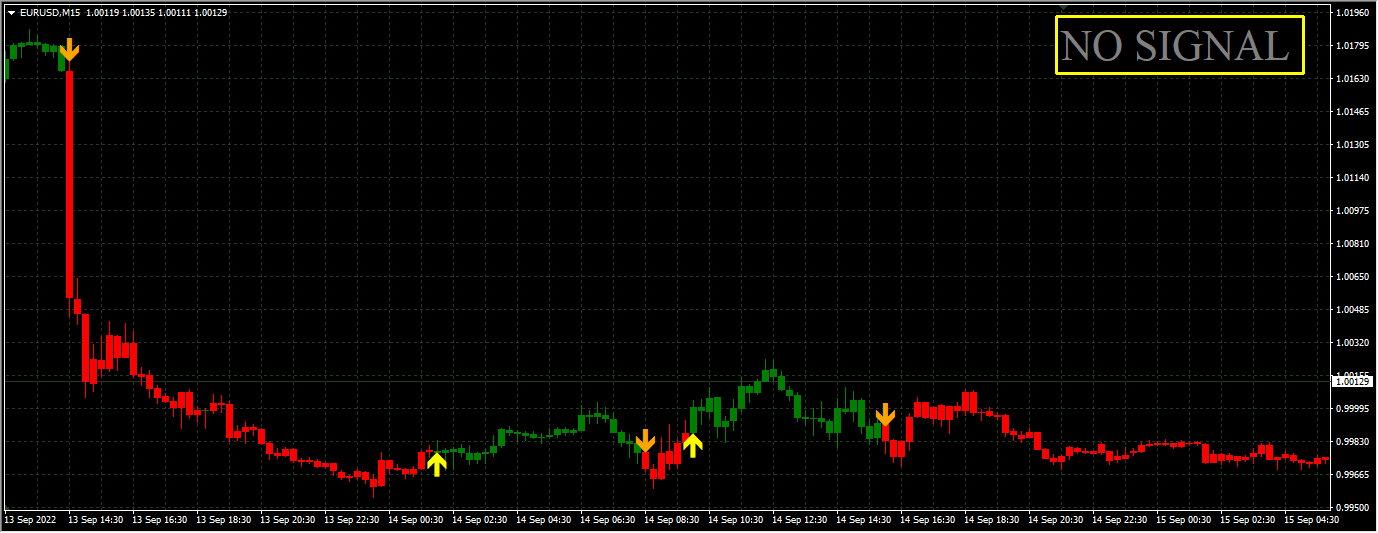Click the 14 Sep 16:30 time label
This screenshot has width=1378, height=533.
click(x=930, y=520)
